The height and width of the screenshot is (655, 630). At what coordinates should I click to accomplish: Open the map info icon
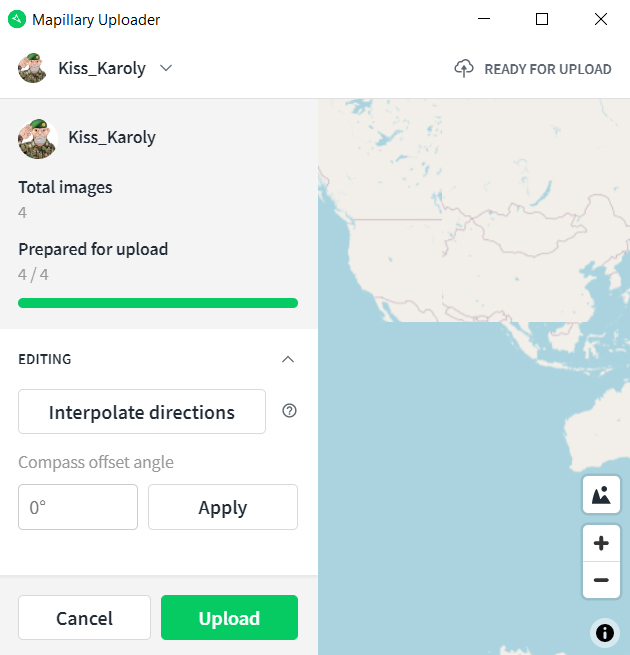coord(605,633)
